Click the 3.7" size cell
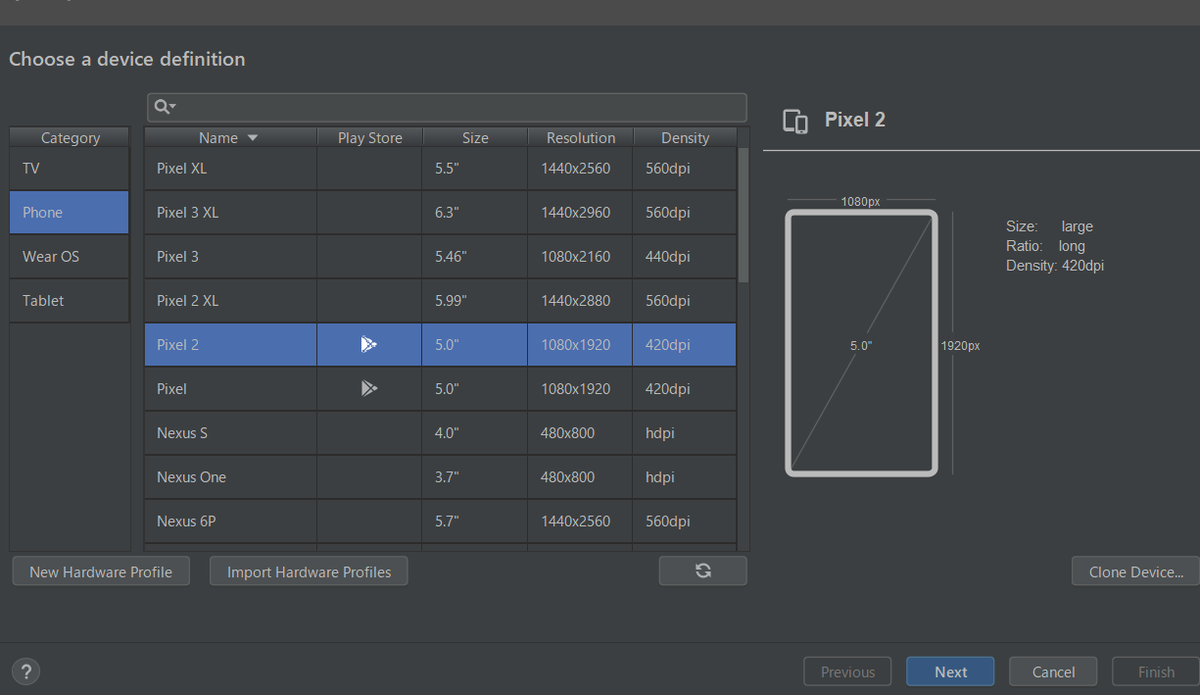 point(475,477)
